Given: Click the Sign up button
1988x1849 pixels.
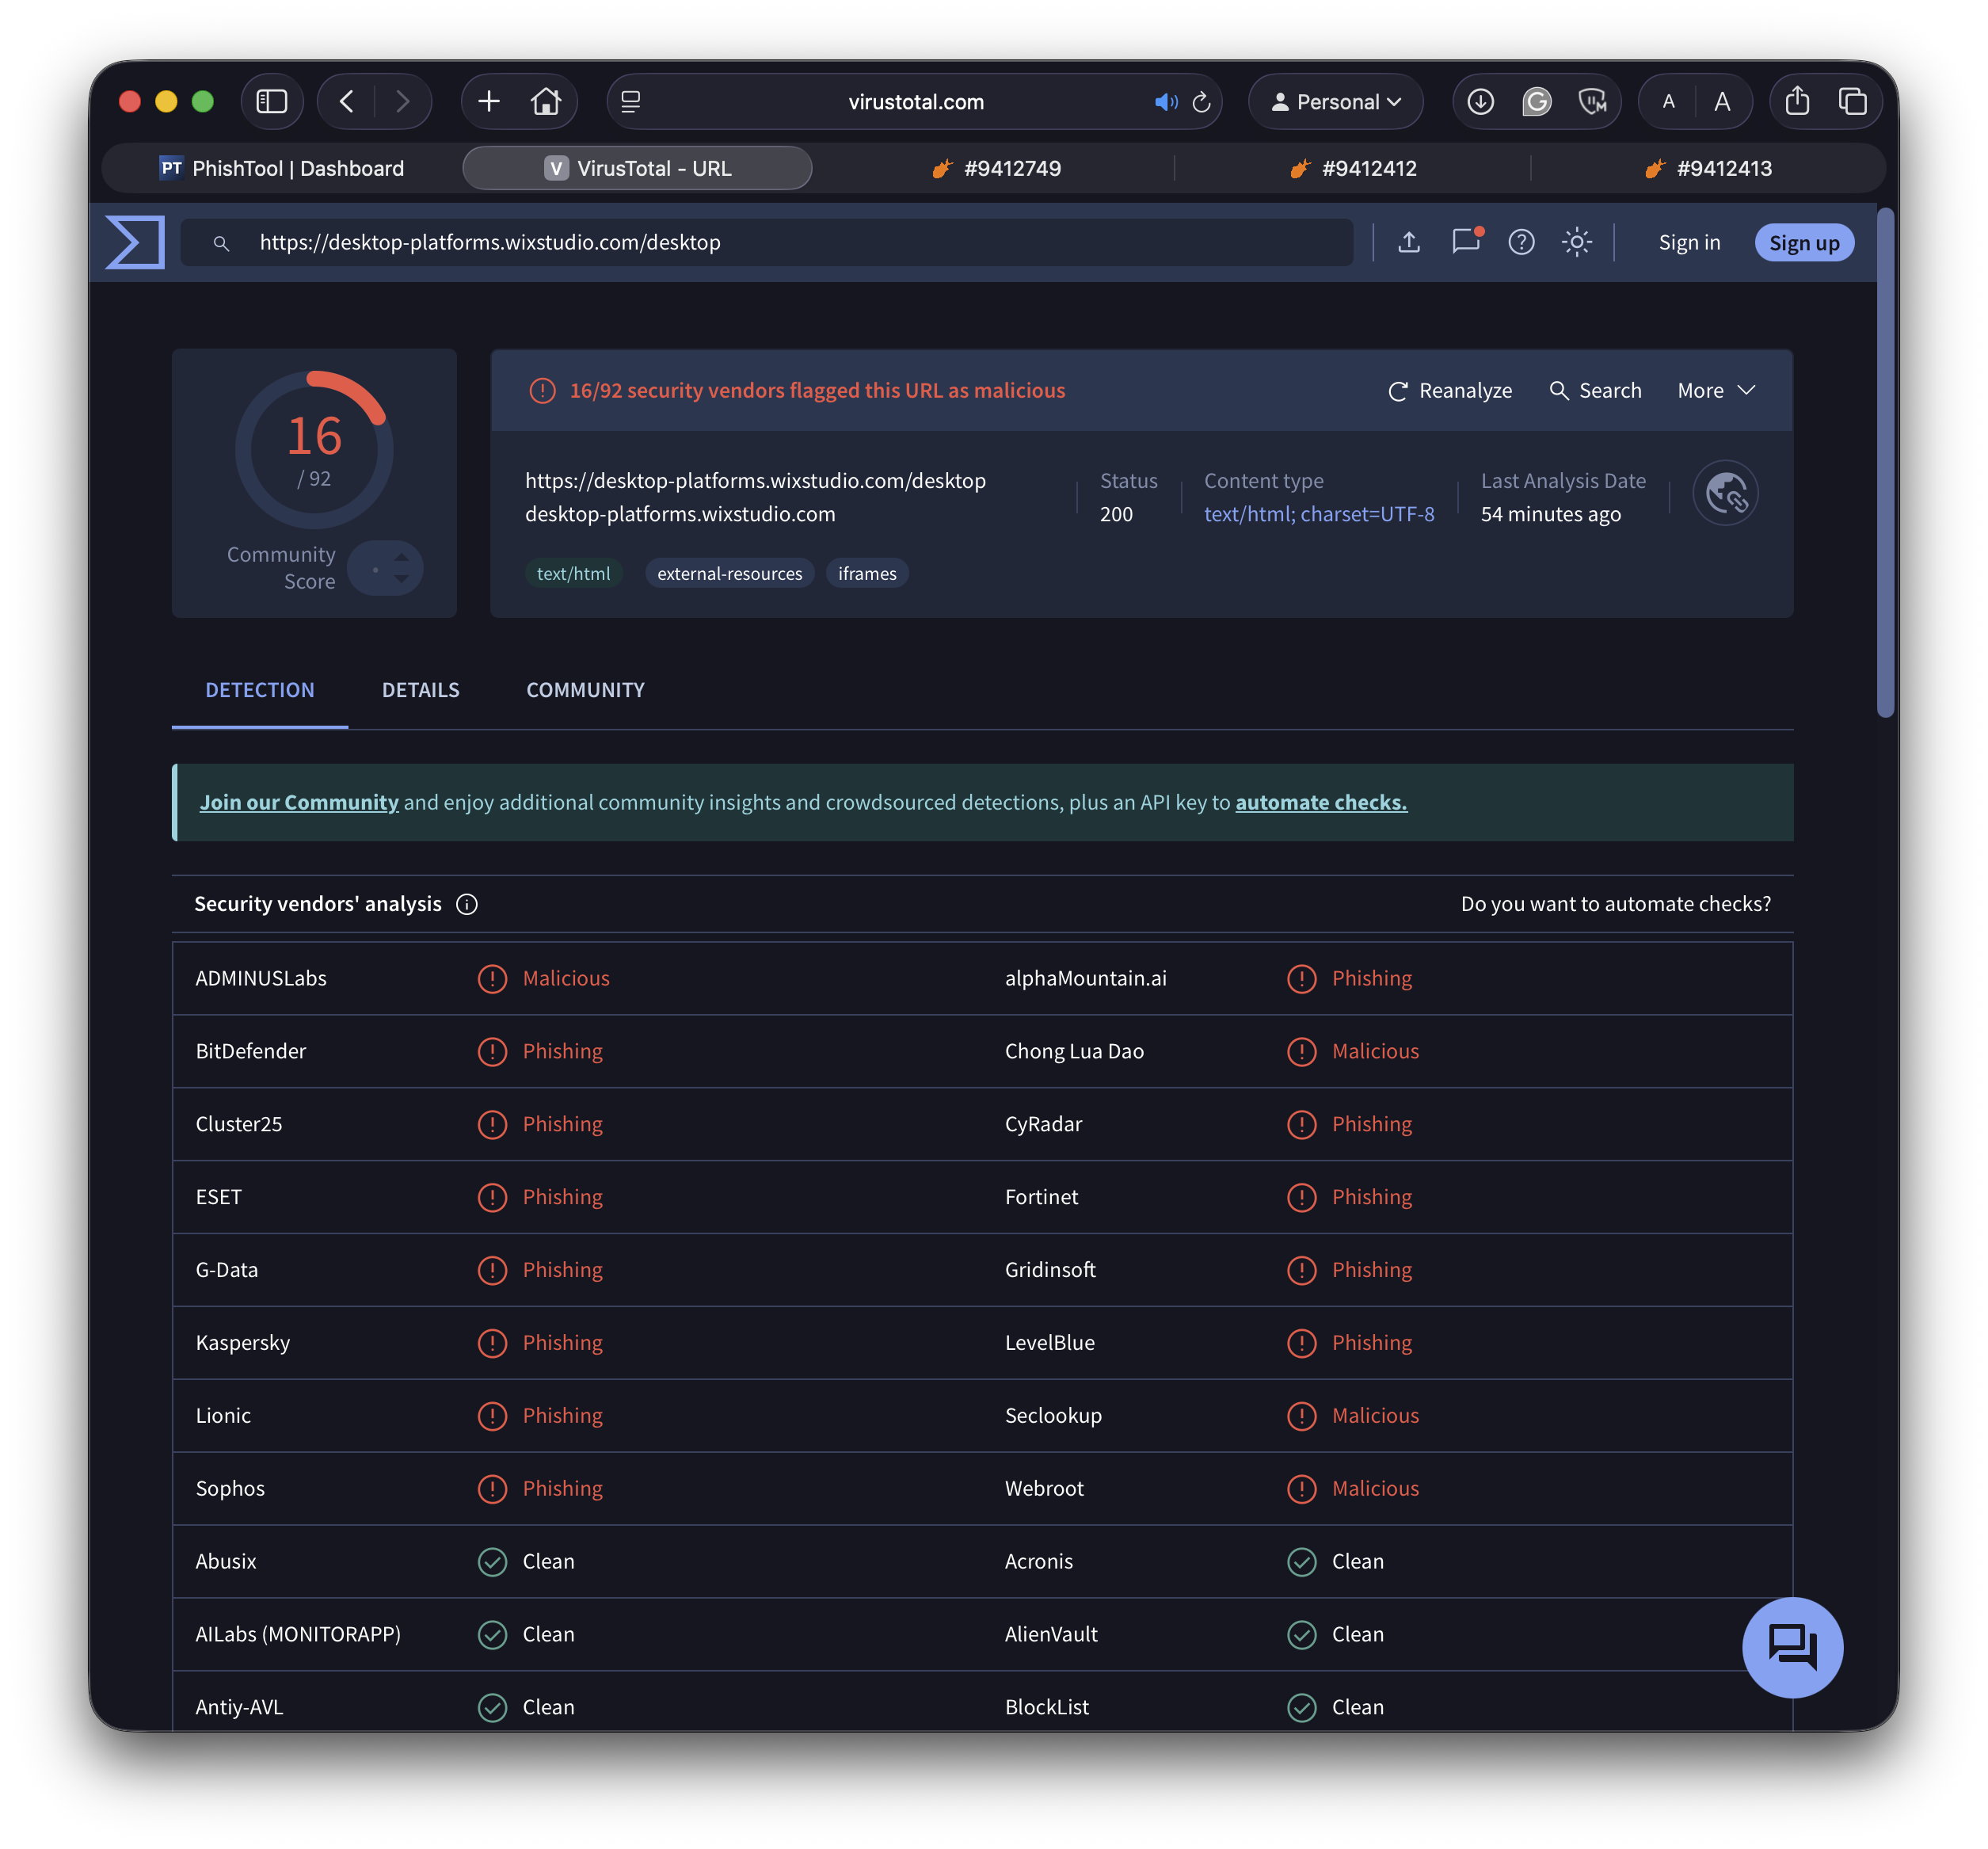Looking at the screenshot, I should pos(1804,242).
